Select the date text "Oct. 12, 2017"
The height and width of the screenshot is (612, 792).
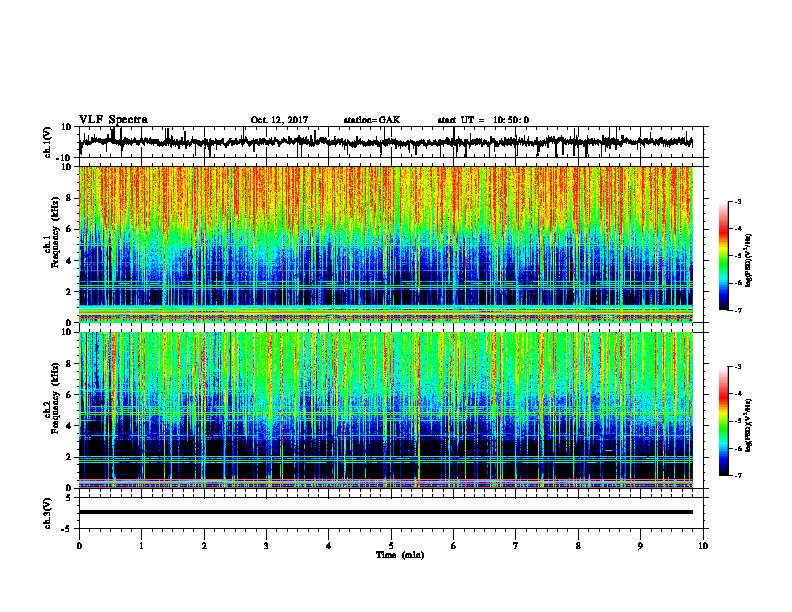point(279,120)
